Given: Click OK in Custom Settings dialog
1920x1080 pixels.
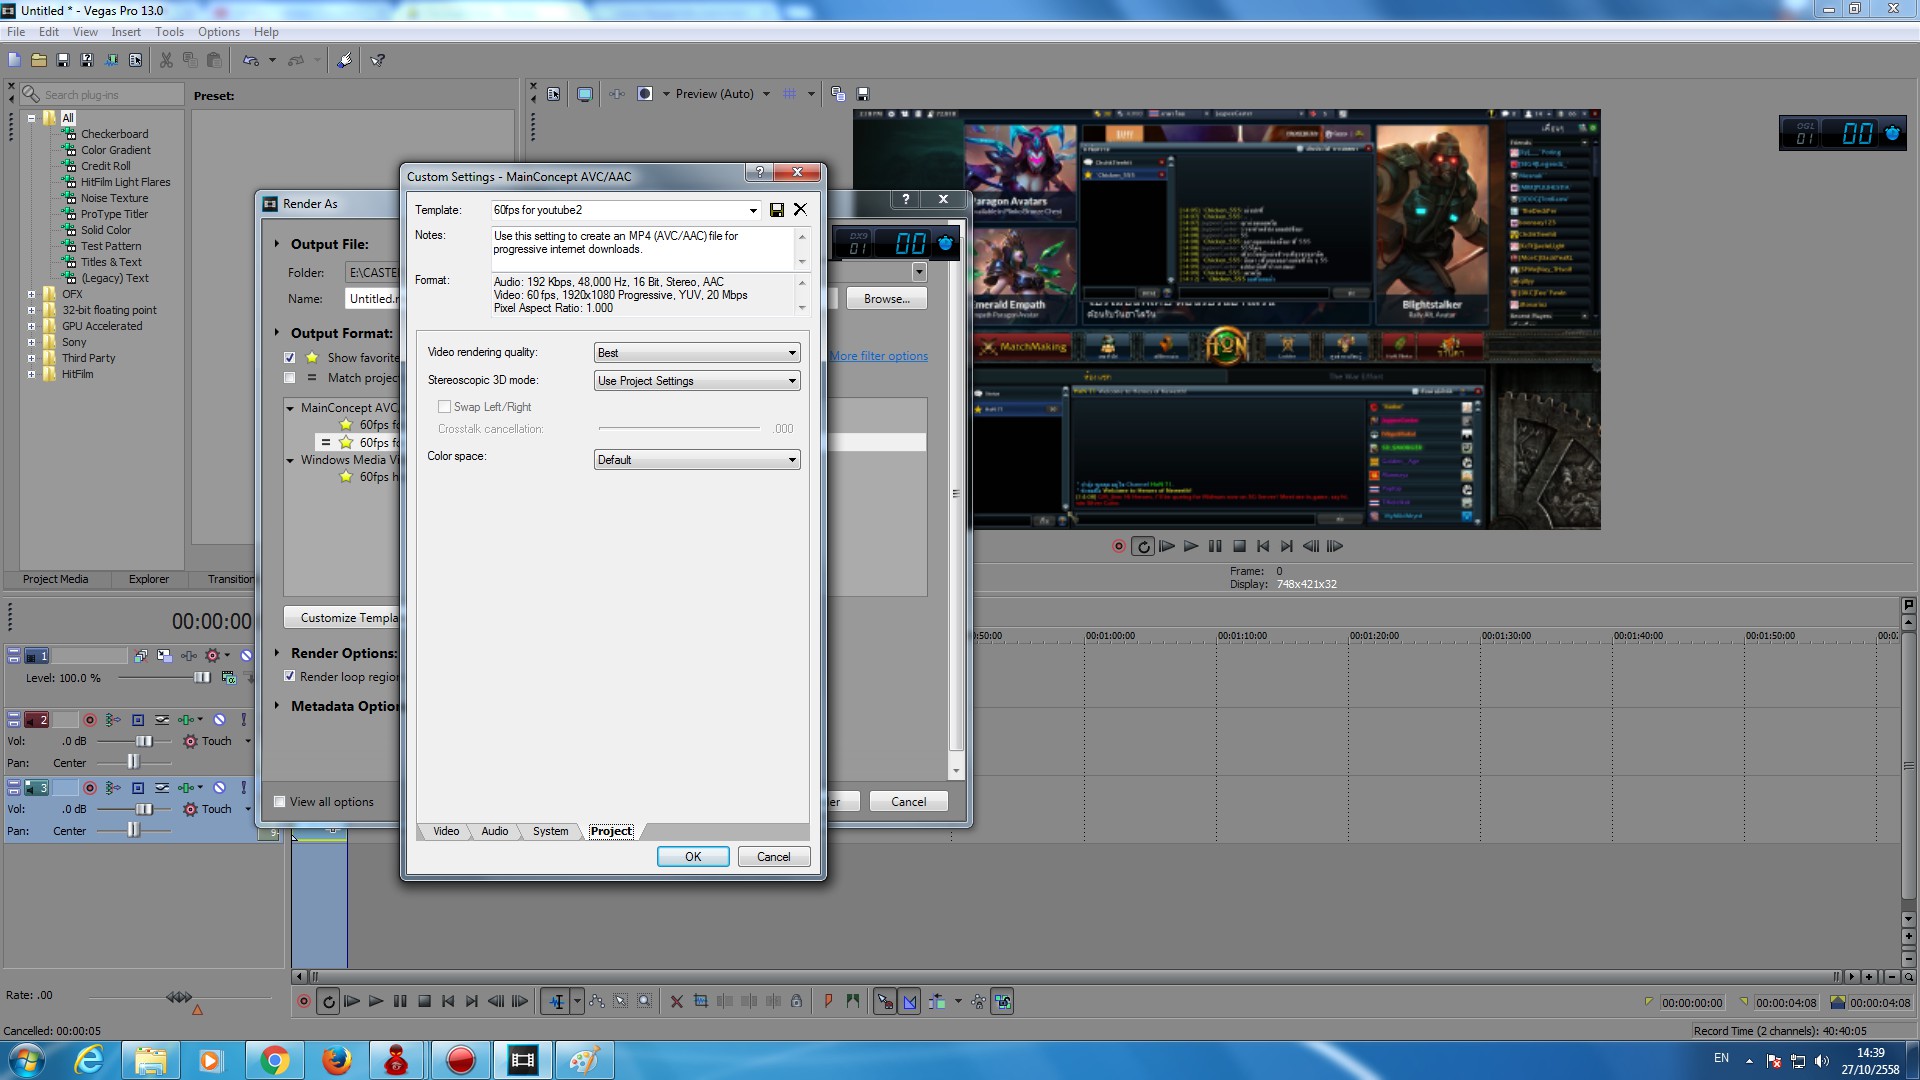Looking at the screenshot, I should [693, 857].
